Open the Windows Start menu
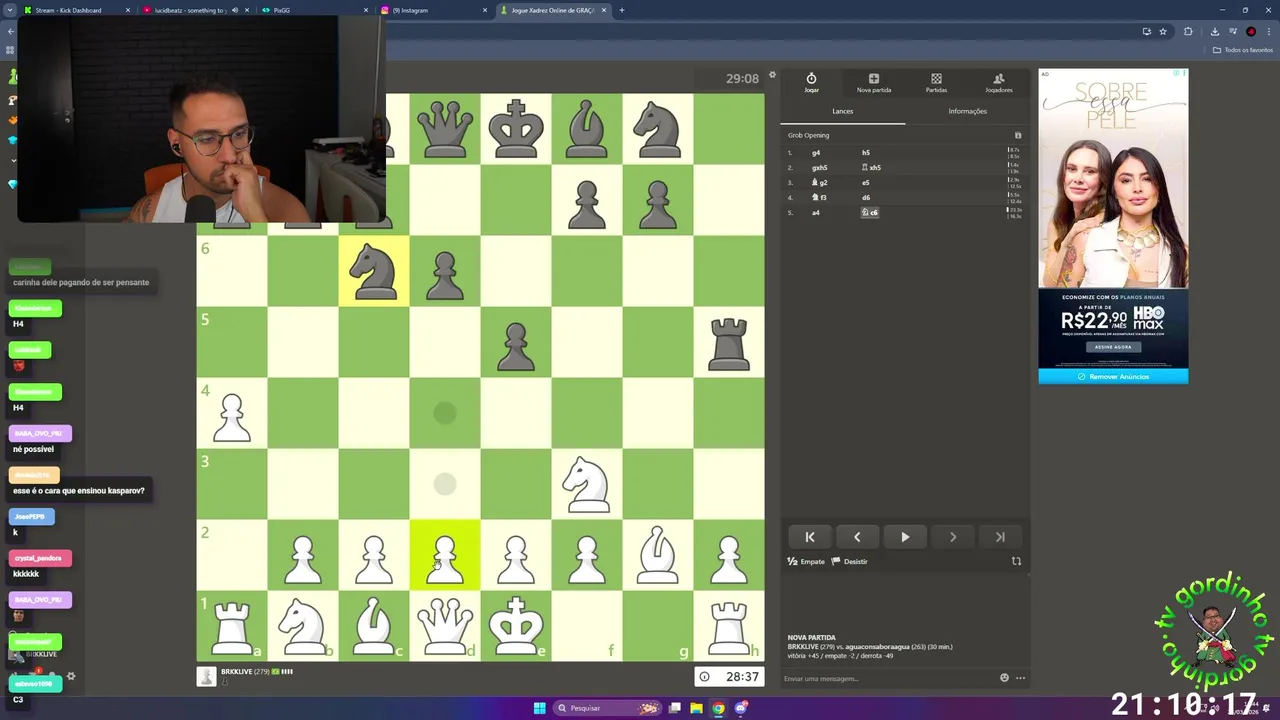Viewport: 1280px width, 720px height. pyautogui.click(x=540, y=708)
